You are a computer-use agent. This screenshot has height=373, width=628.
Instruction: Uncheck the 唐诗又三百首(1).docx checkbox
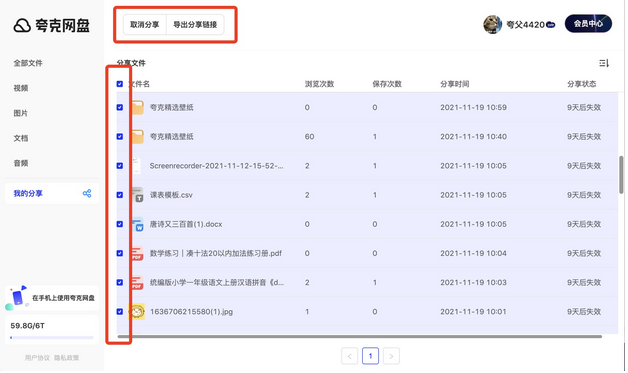point(120,224)
